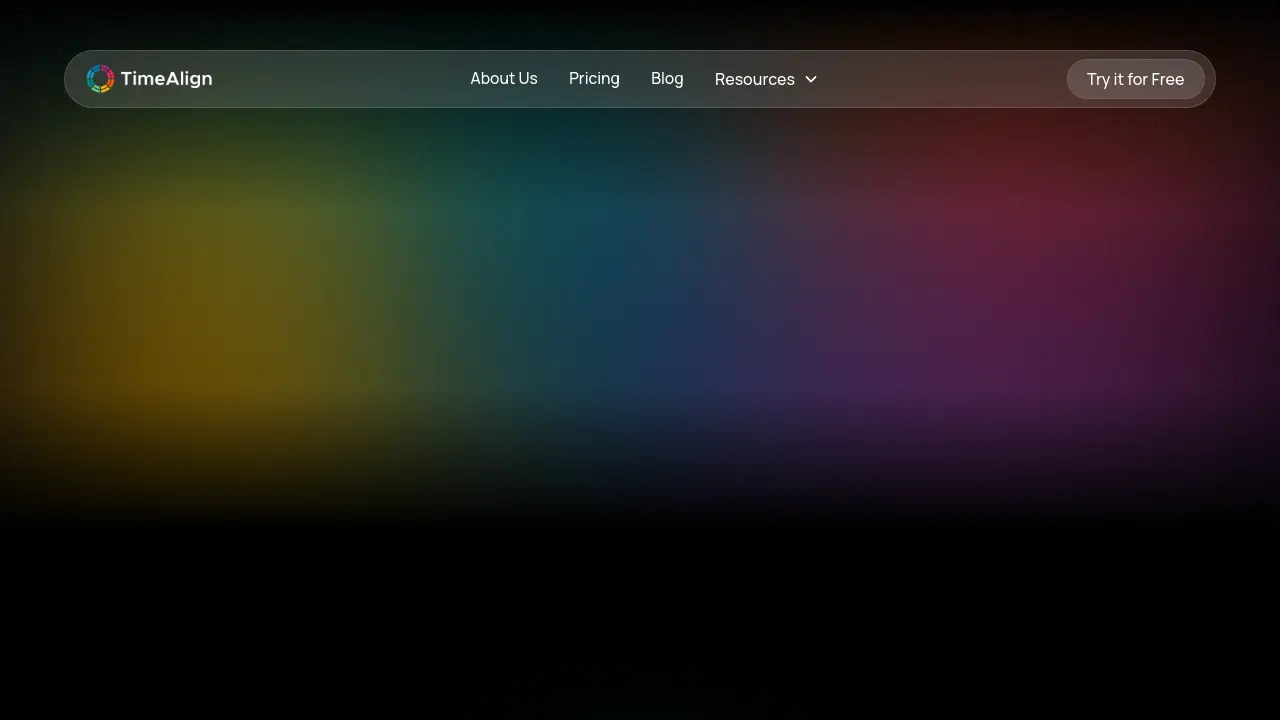Click the TimeAlign brand name text
1280x720 pixels.
pos(166,79)
